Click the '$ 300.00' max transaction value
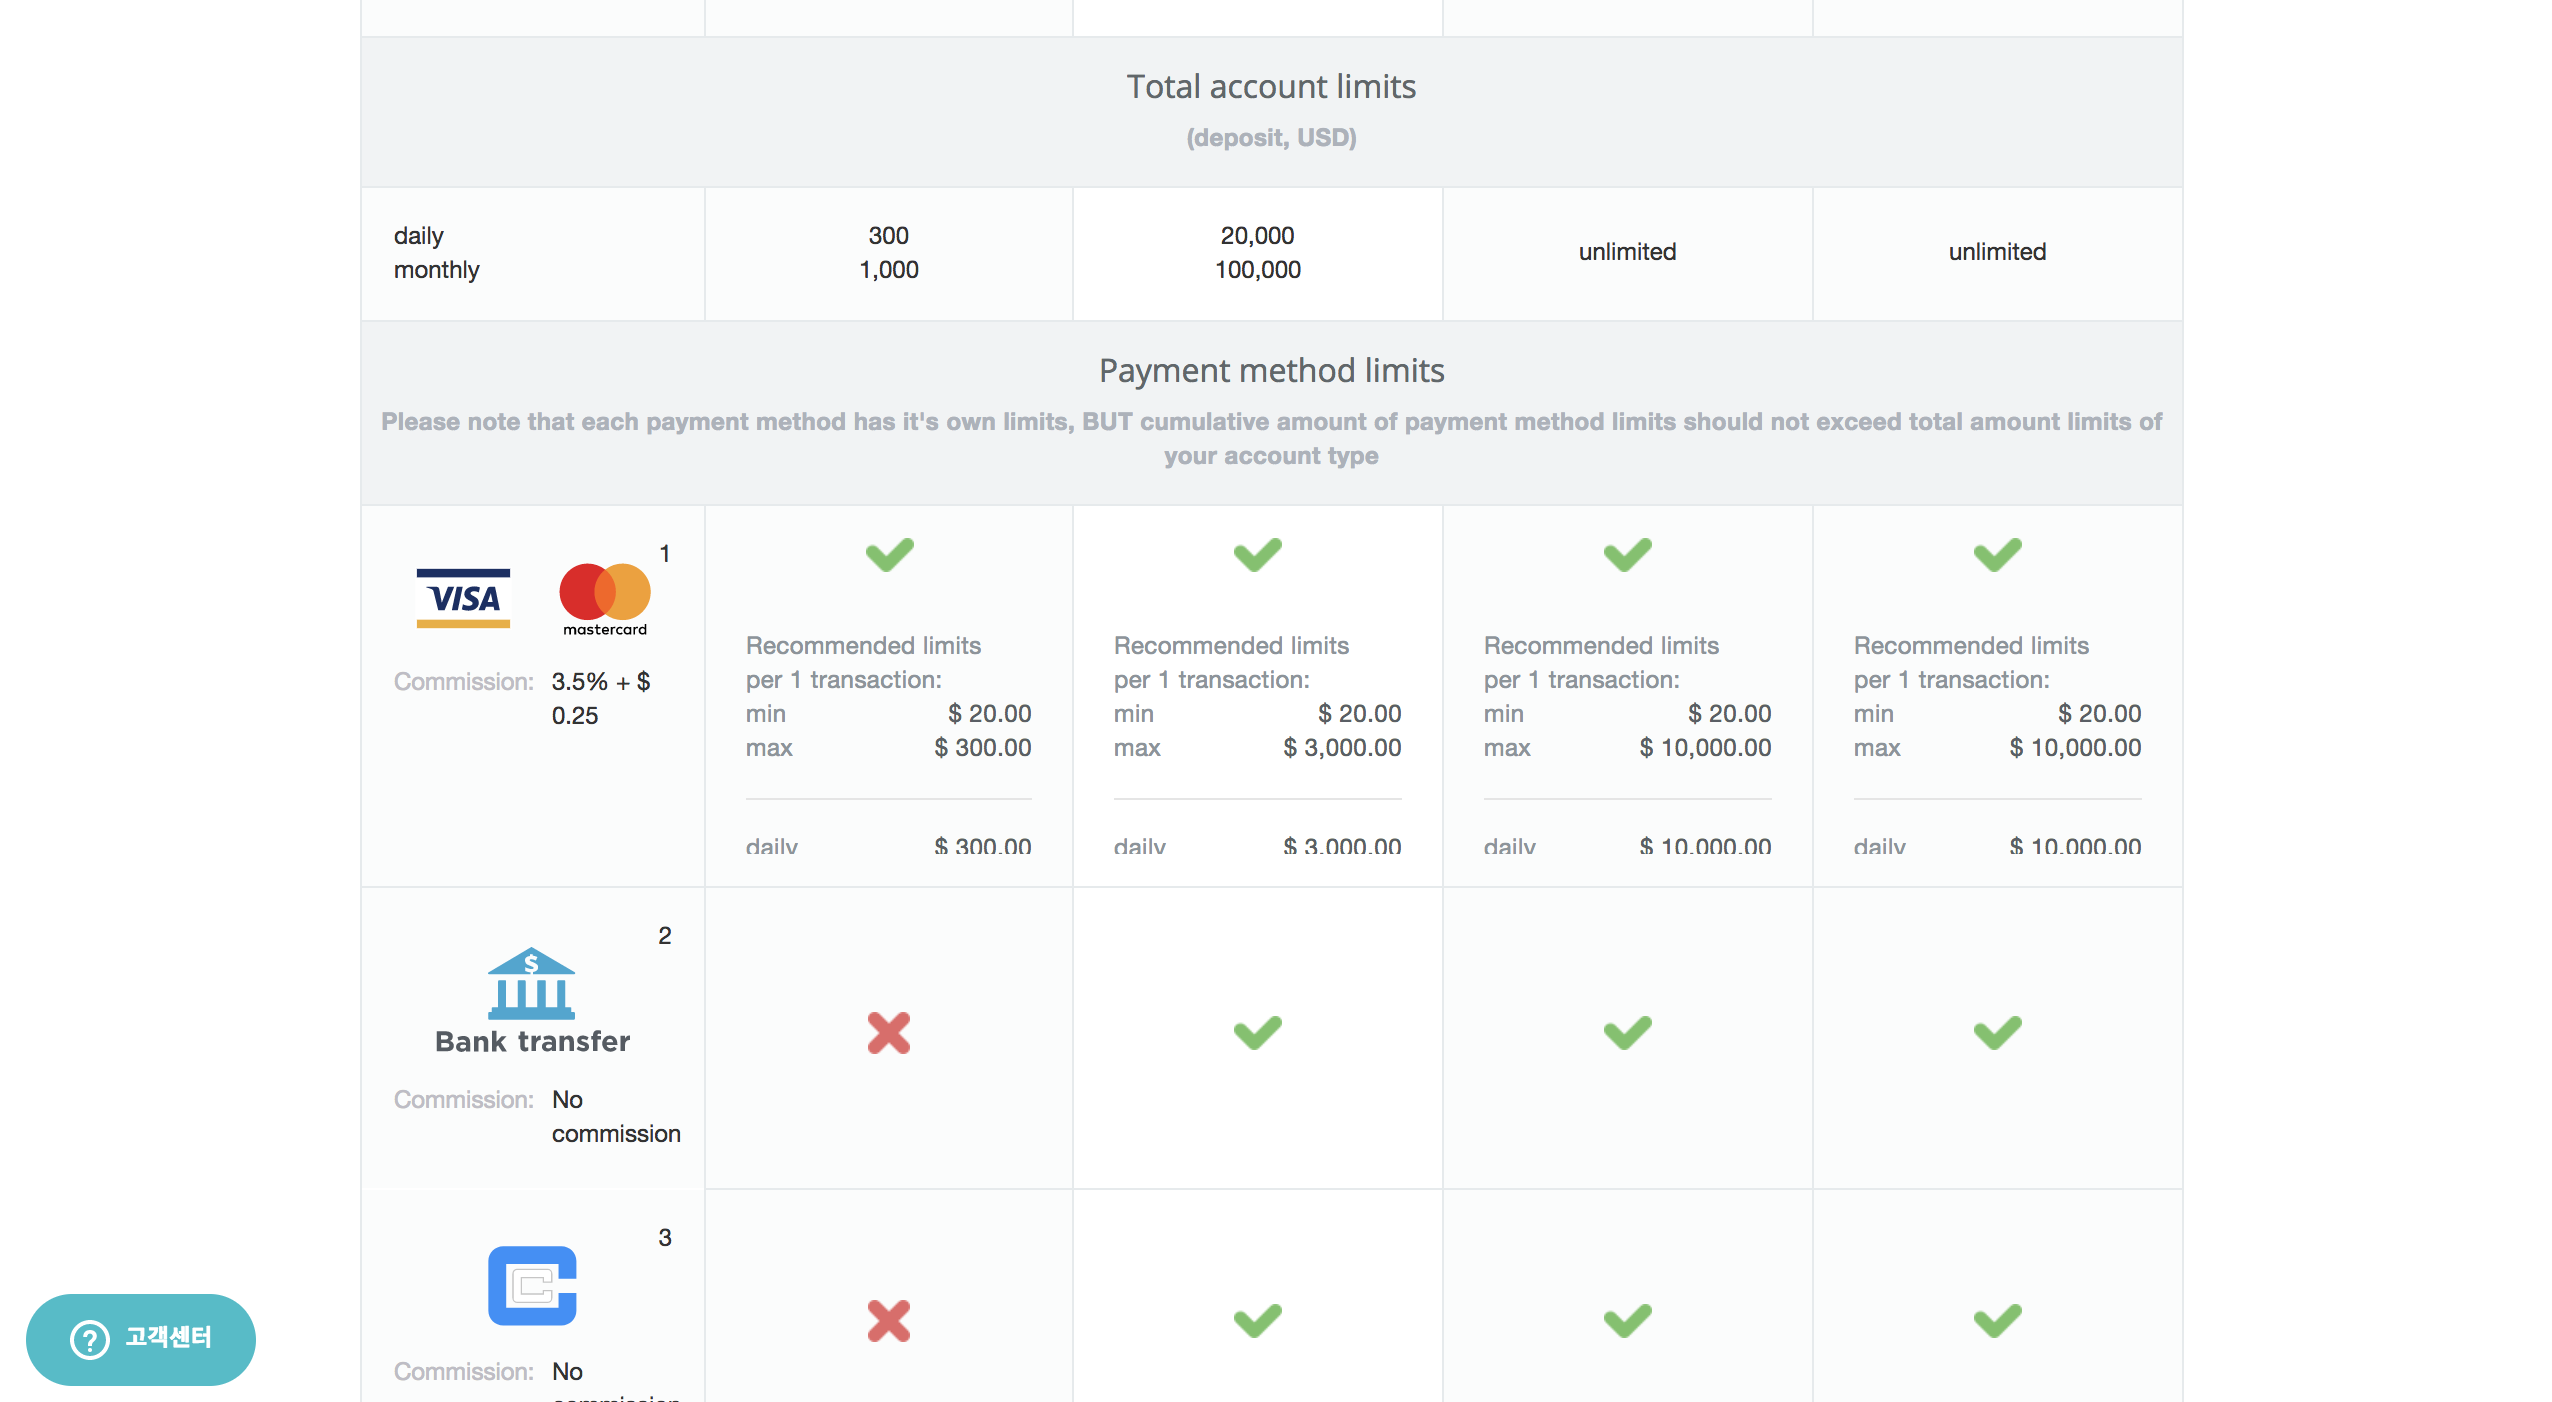Viewport: 2552px width, 1402px height. coord(982,748)
